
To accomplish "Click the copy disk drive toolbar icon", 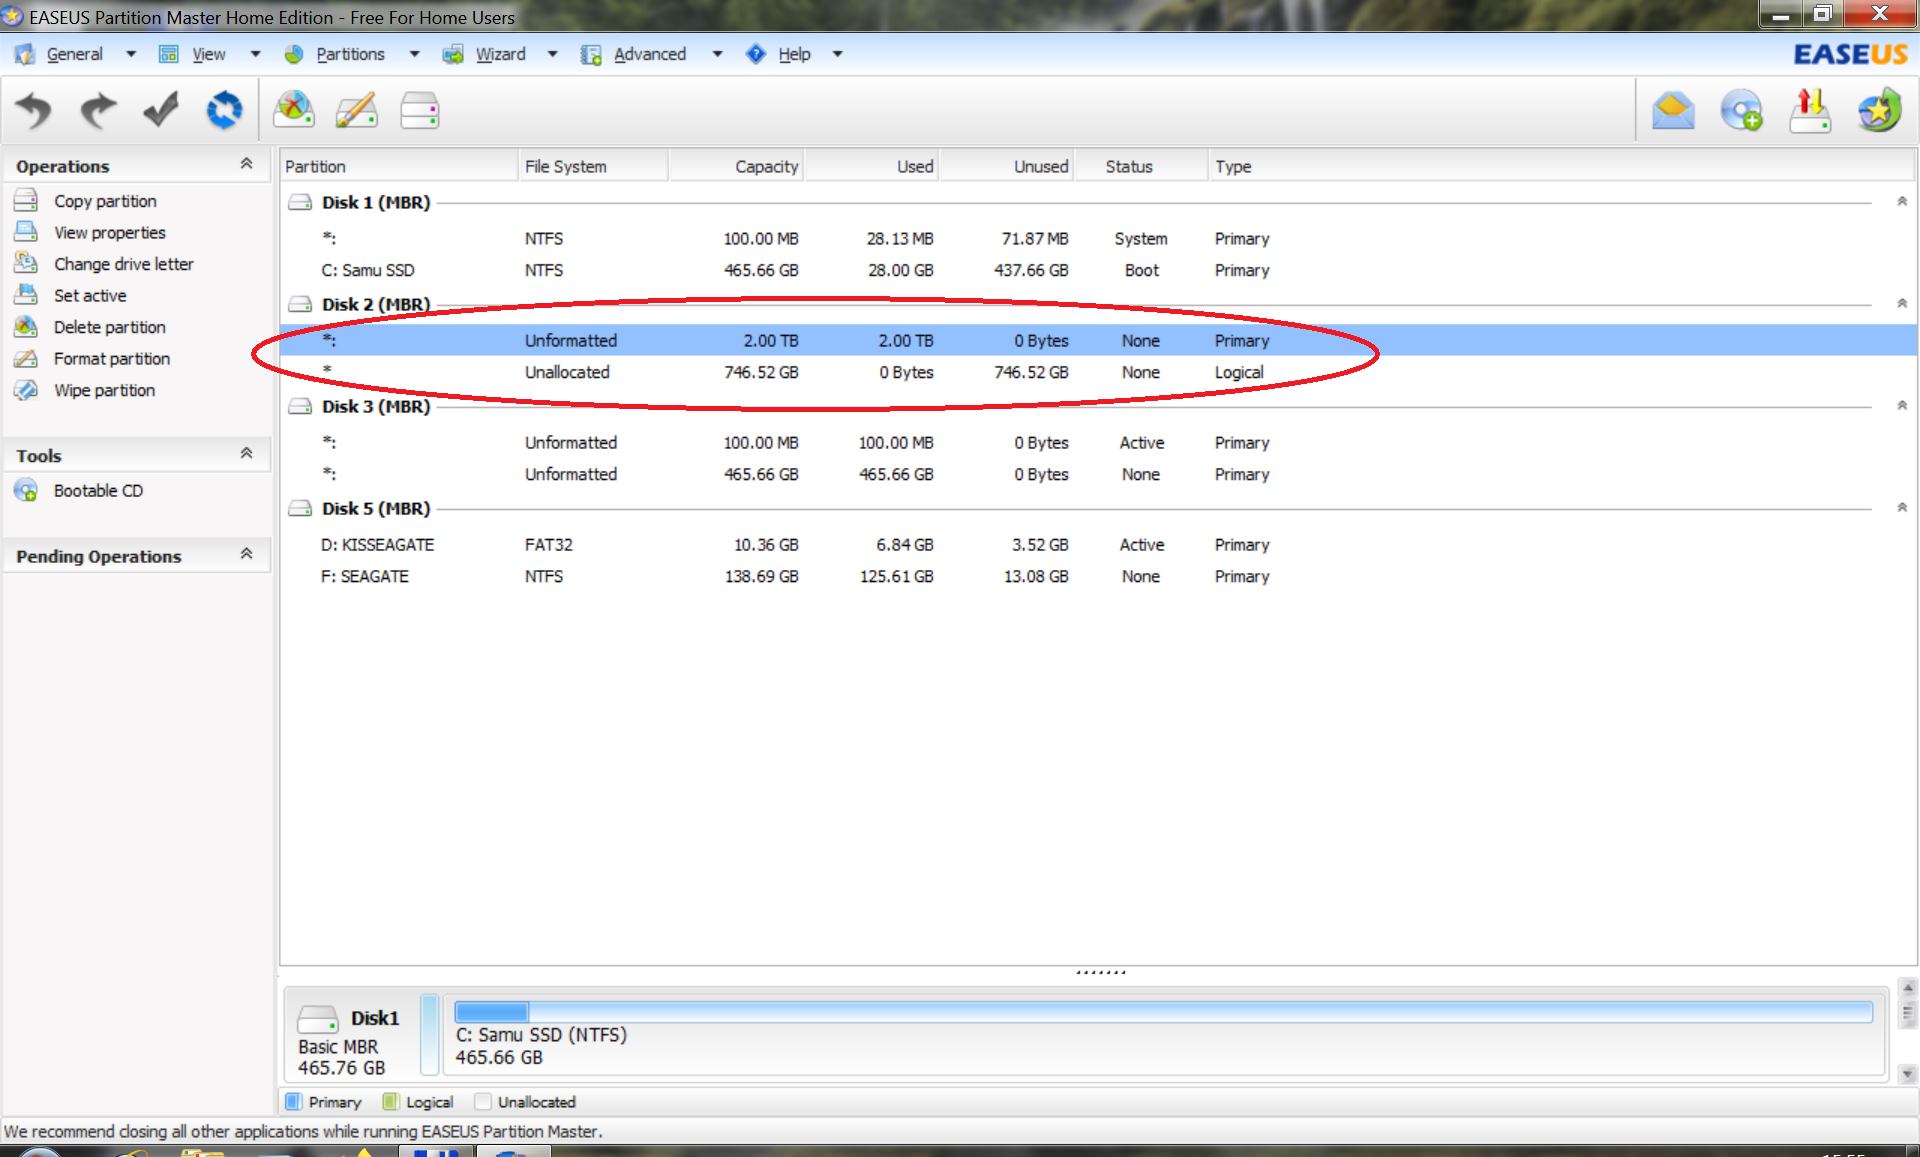I will click(420, 110).
